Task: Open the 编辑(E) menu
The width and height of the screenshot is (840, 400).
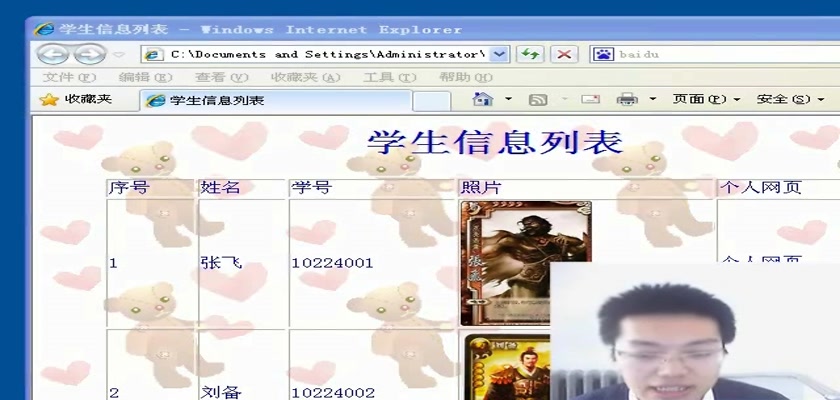Action: tap(145, 77)
